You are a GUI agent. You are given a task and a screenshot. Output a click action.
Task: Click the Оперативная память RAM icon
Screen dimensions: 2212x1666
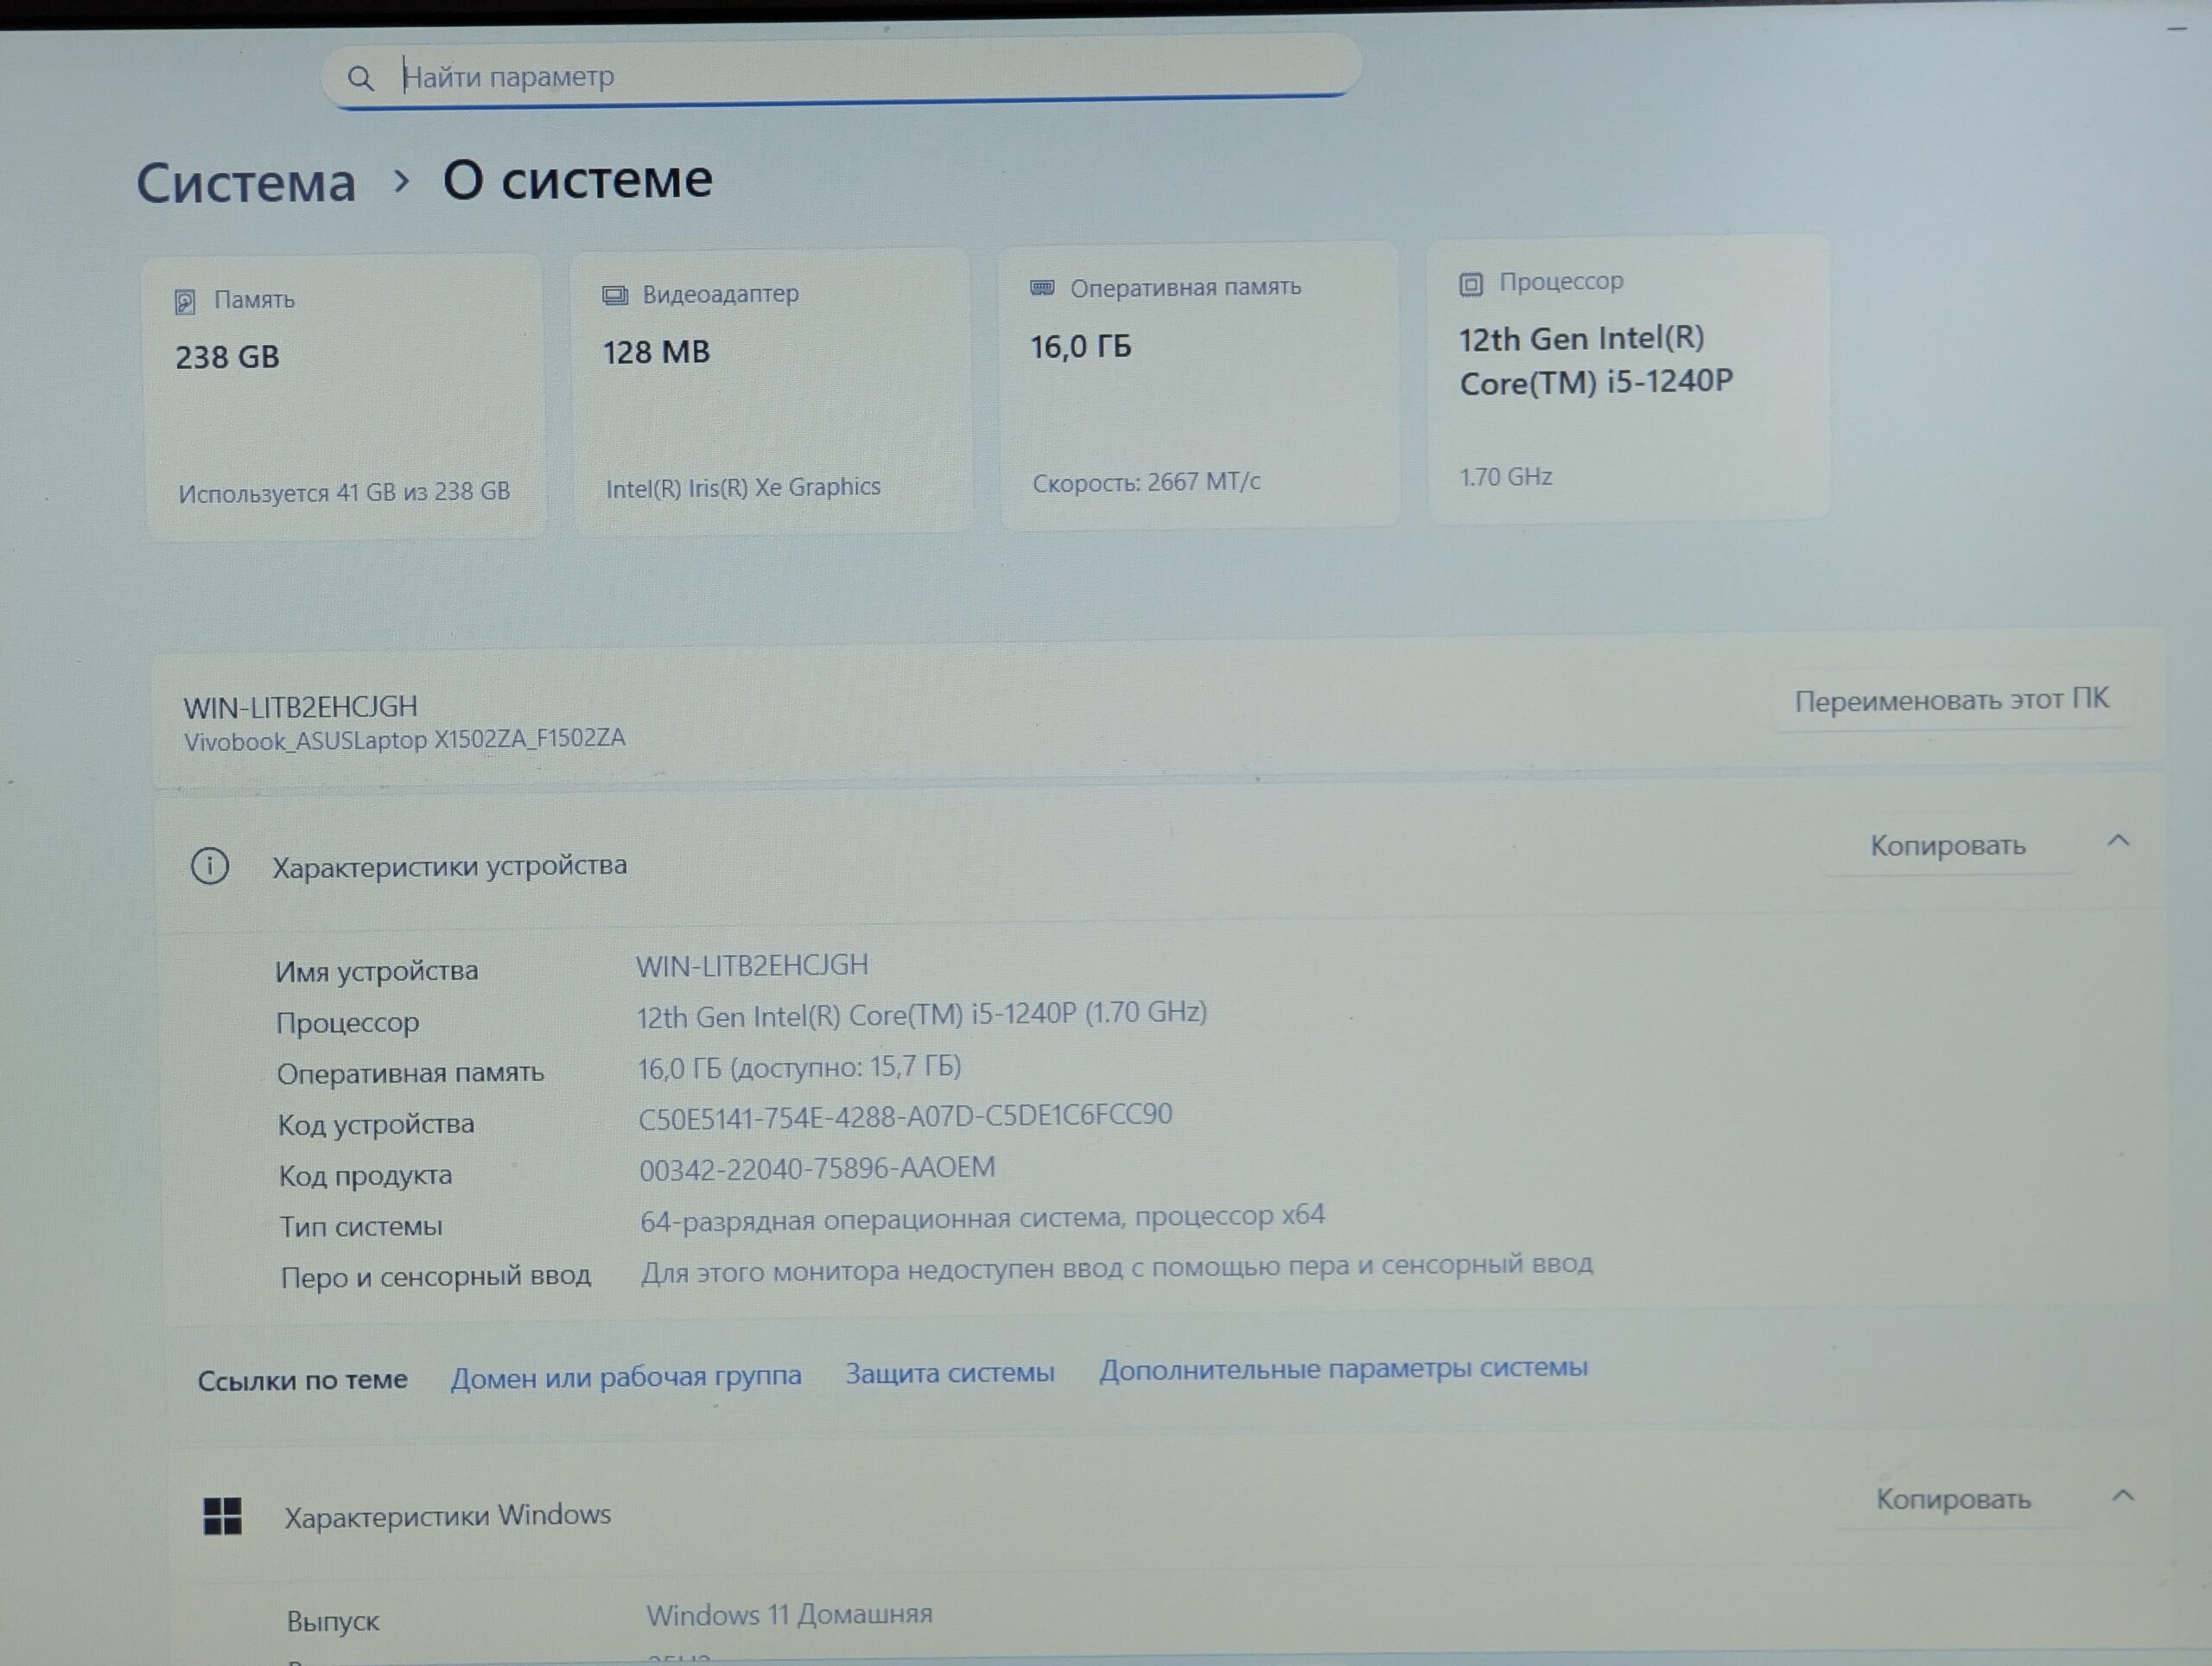1042,288
